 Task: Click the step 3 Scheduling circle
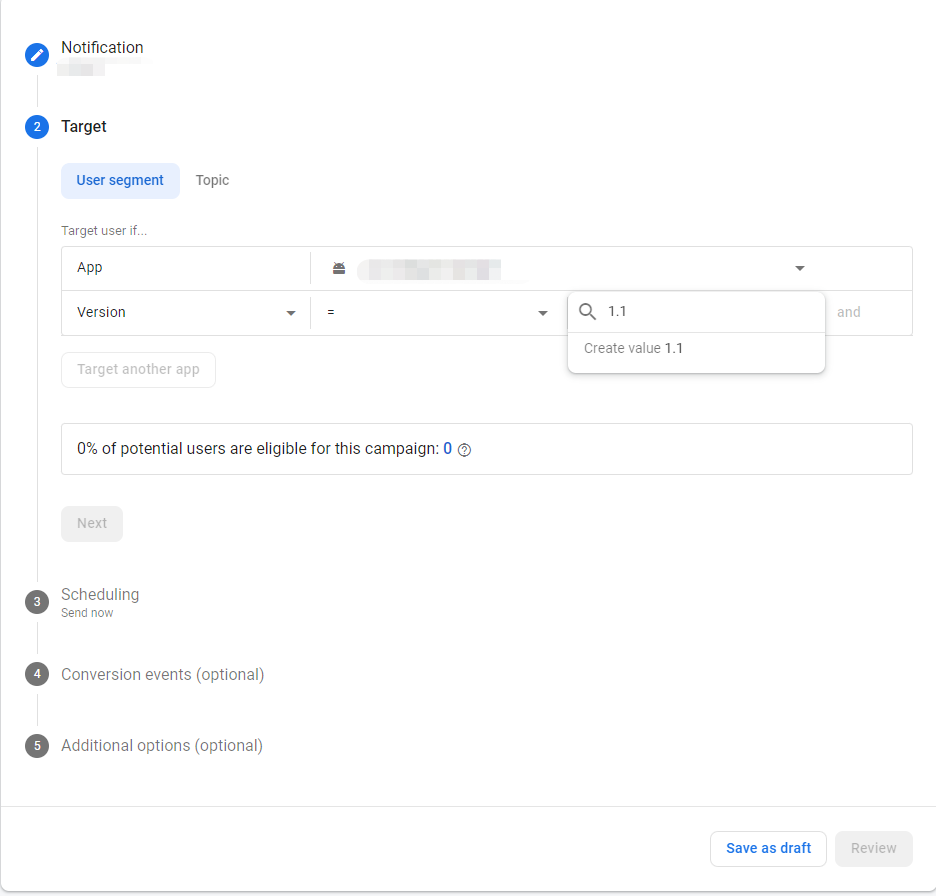pyautogui.click(x=36, y=601)
